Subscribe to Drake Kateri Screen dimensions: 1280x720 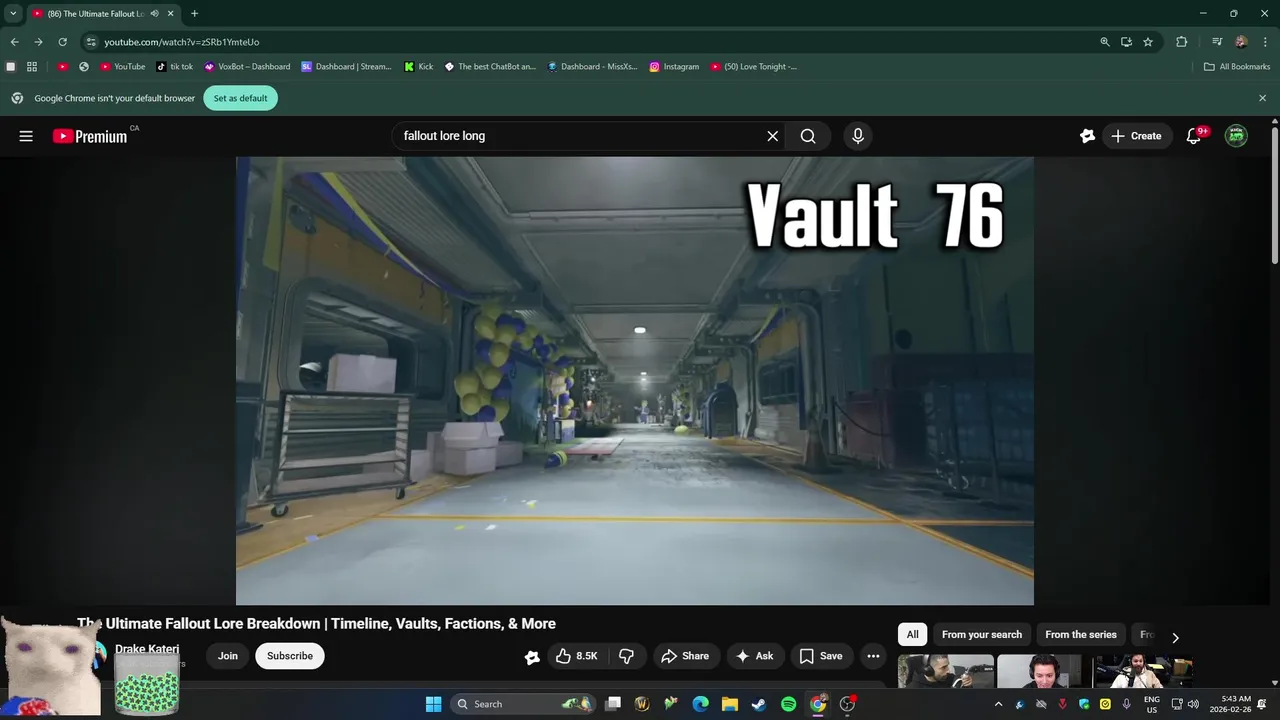[x=290, y=656]
